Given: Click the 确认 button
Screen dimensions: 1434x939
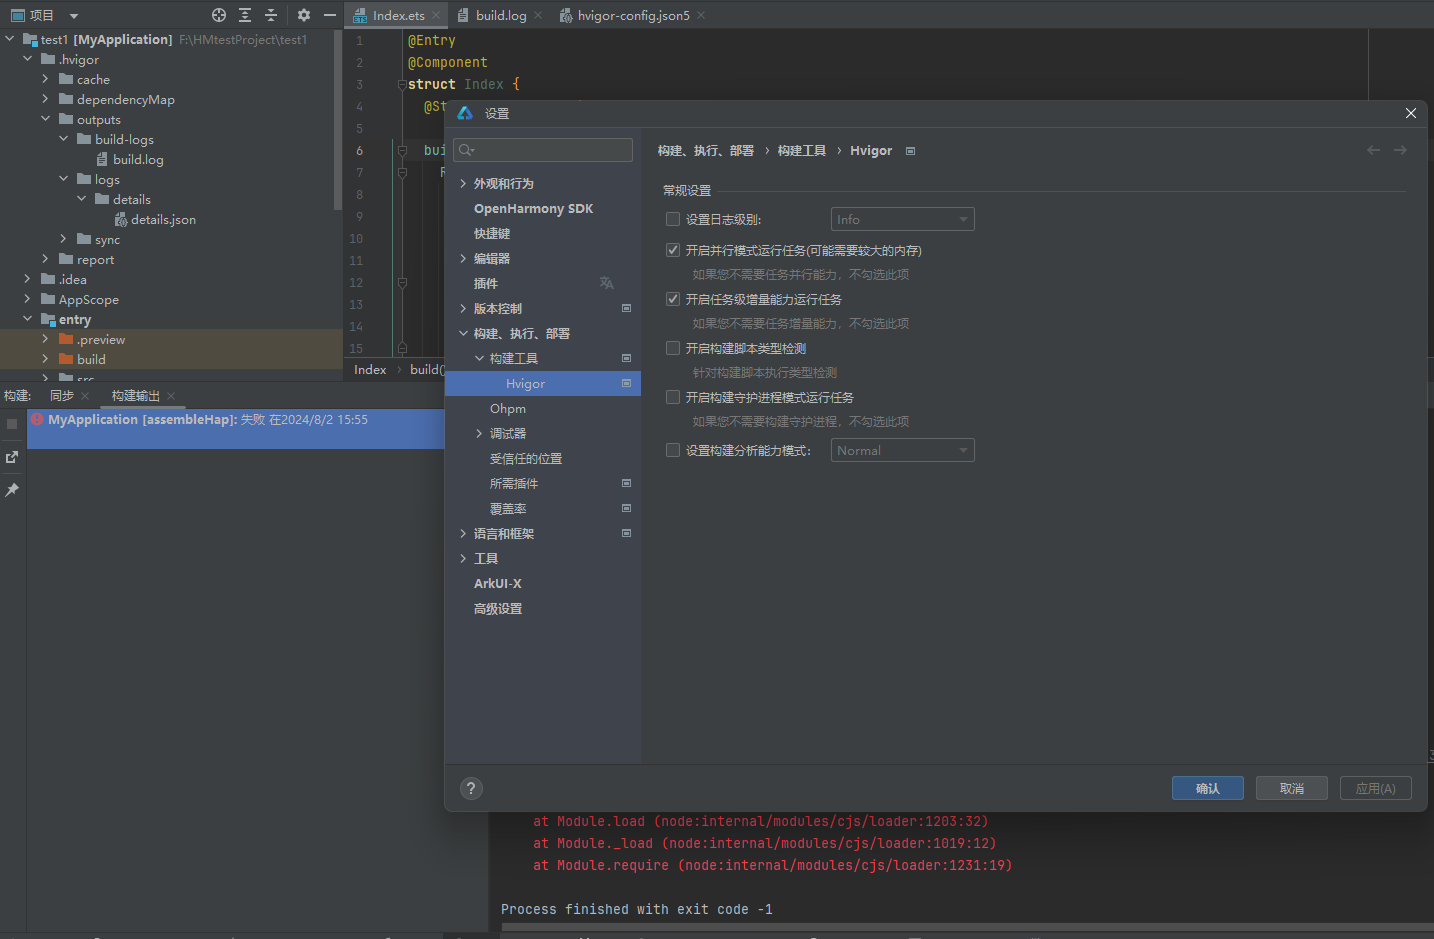Looking at the screenshot, I should (1208, 788).
